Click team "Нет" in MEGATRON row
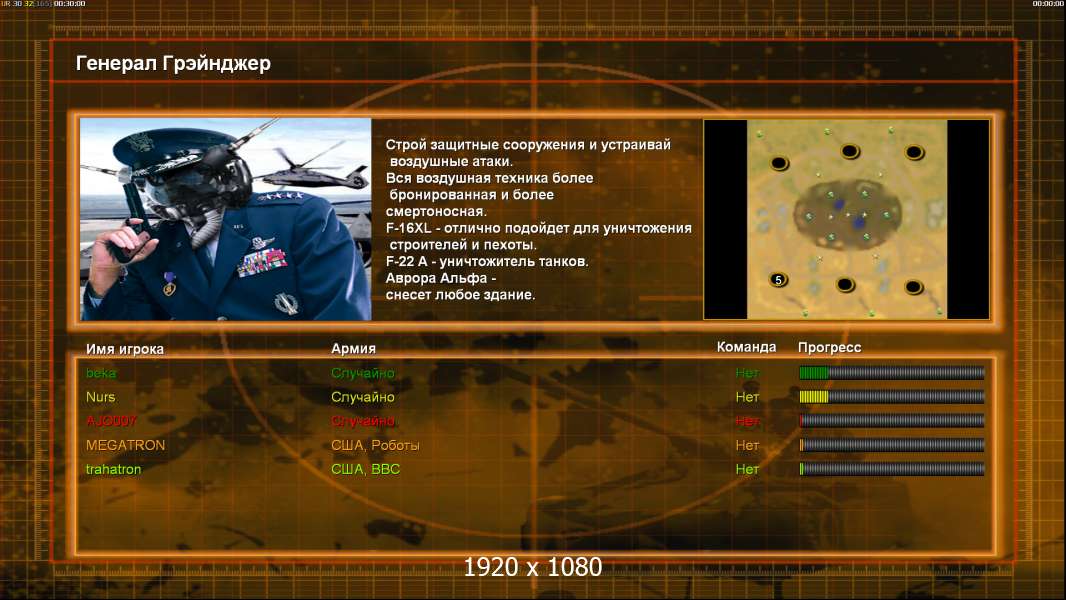 pyautogui.click(x=747, y=445)
